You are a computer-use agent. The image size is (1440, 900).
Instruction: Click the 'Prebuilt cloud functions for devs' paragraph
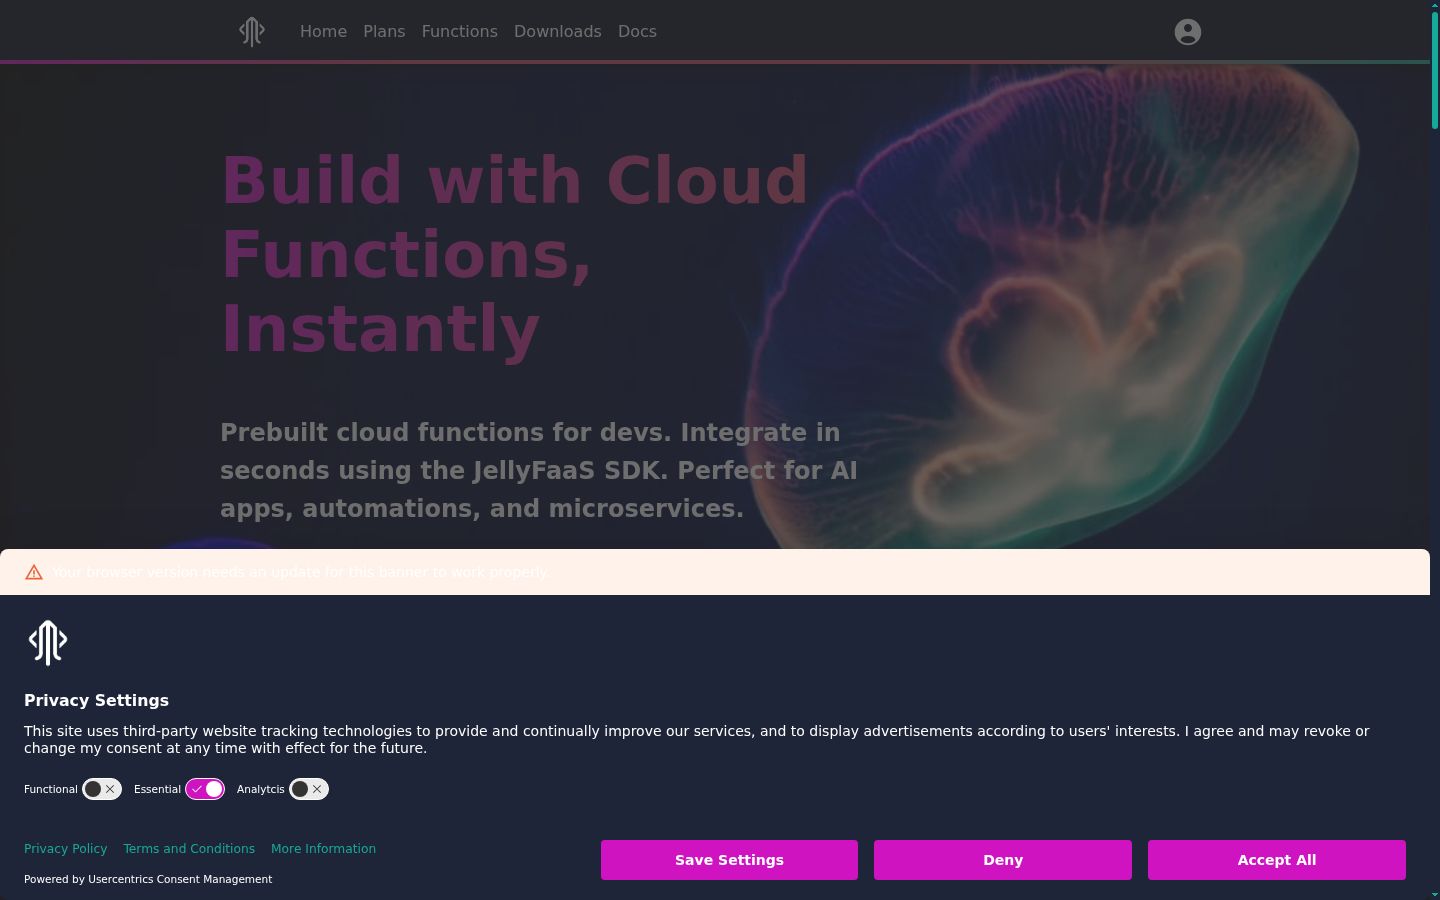pos(539,470)
